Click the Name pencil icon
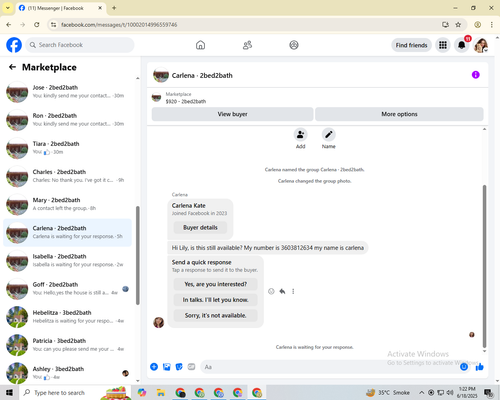Image resolution: width=500 pixels, height=400 pixels. pos(328,135)
